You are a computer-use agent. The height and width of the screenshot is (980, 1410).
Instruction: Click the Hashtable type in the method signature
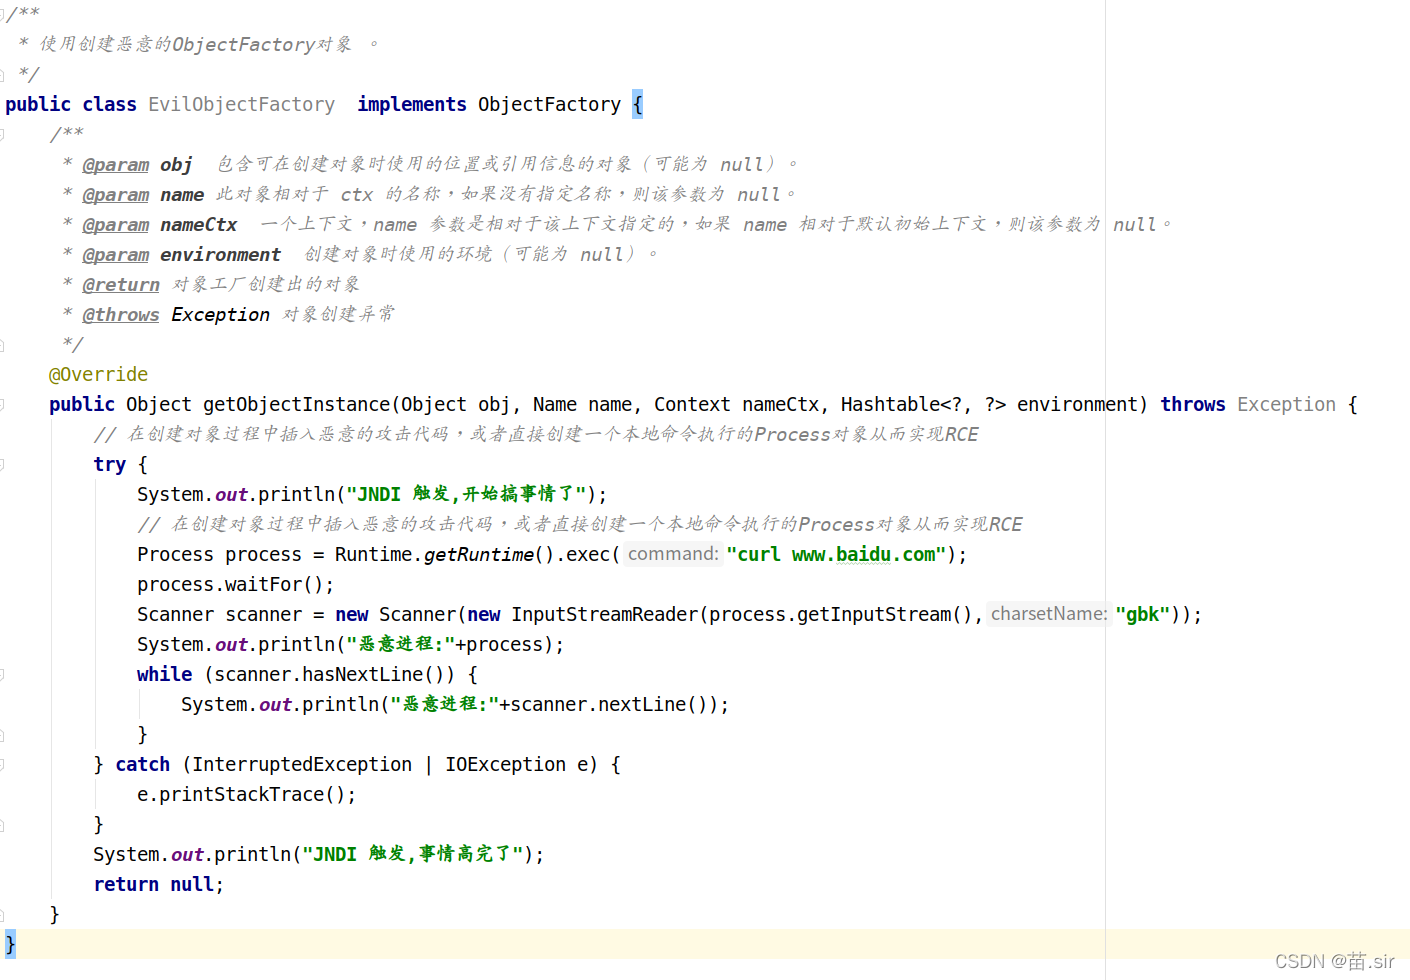click(x=890, y=404)
